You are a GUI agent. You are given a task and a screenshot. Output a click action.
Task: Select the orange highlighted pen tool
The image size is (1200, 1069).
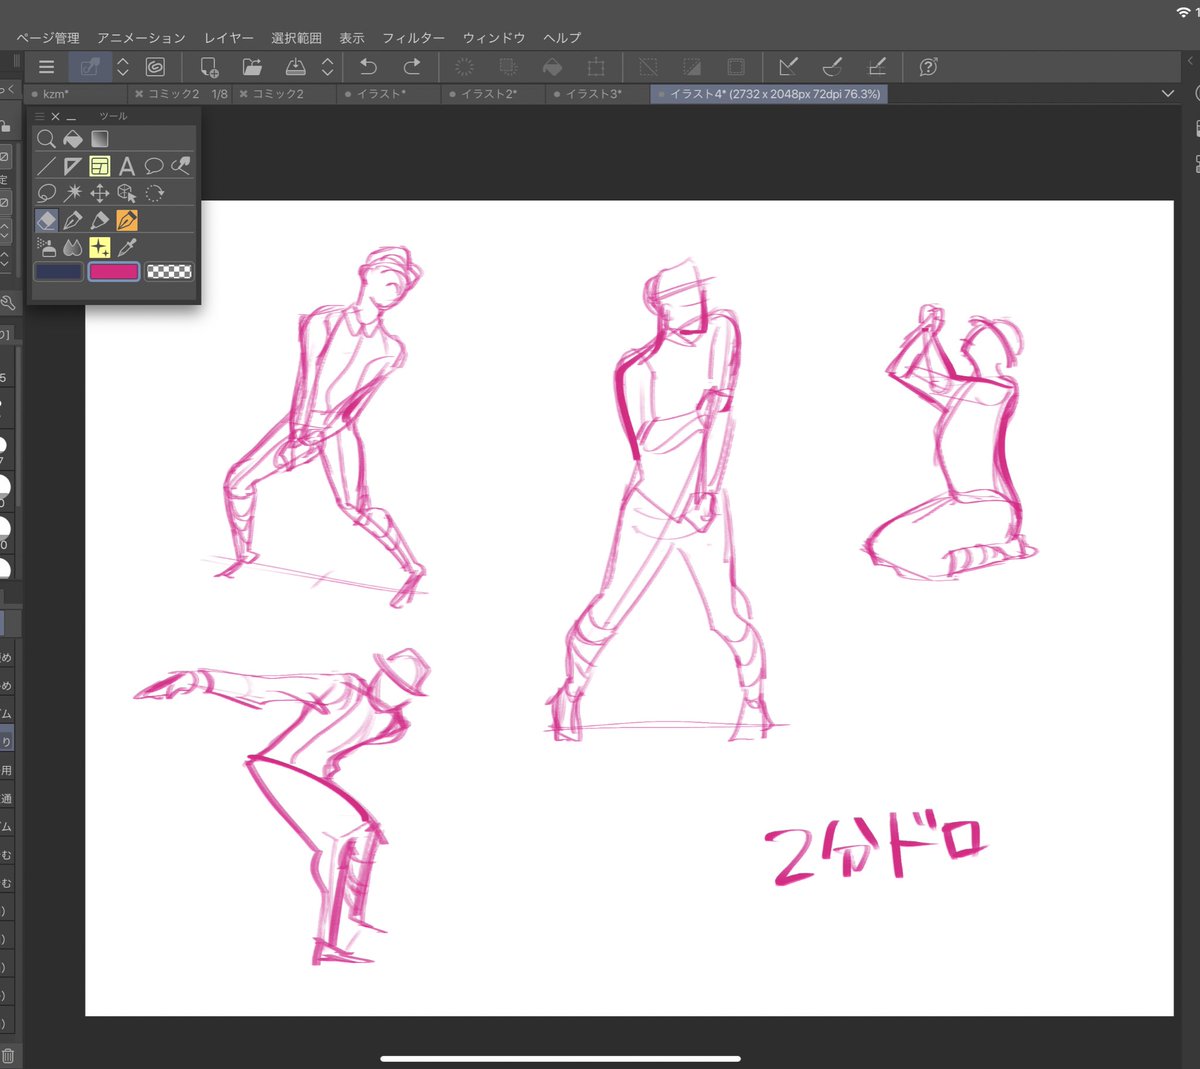point(127,220)
